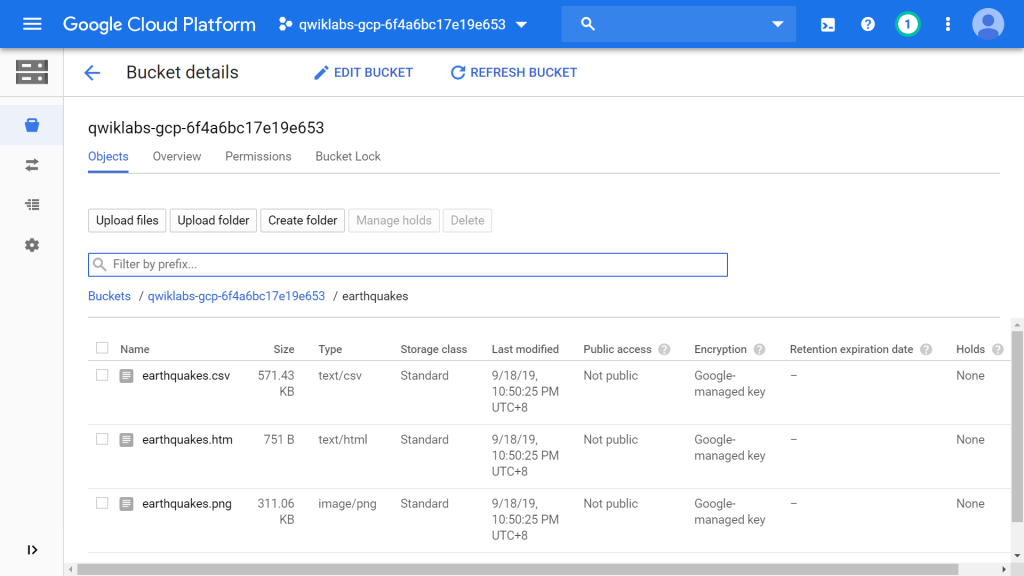Click the user account avatar

pos(988,24)
